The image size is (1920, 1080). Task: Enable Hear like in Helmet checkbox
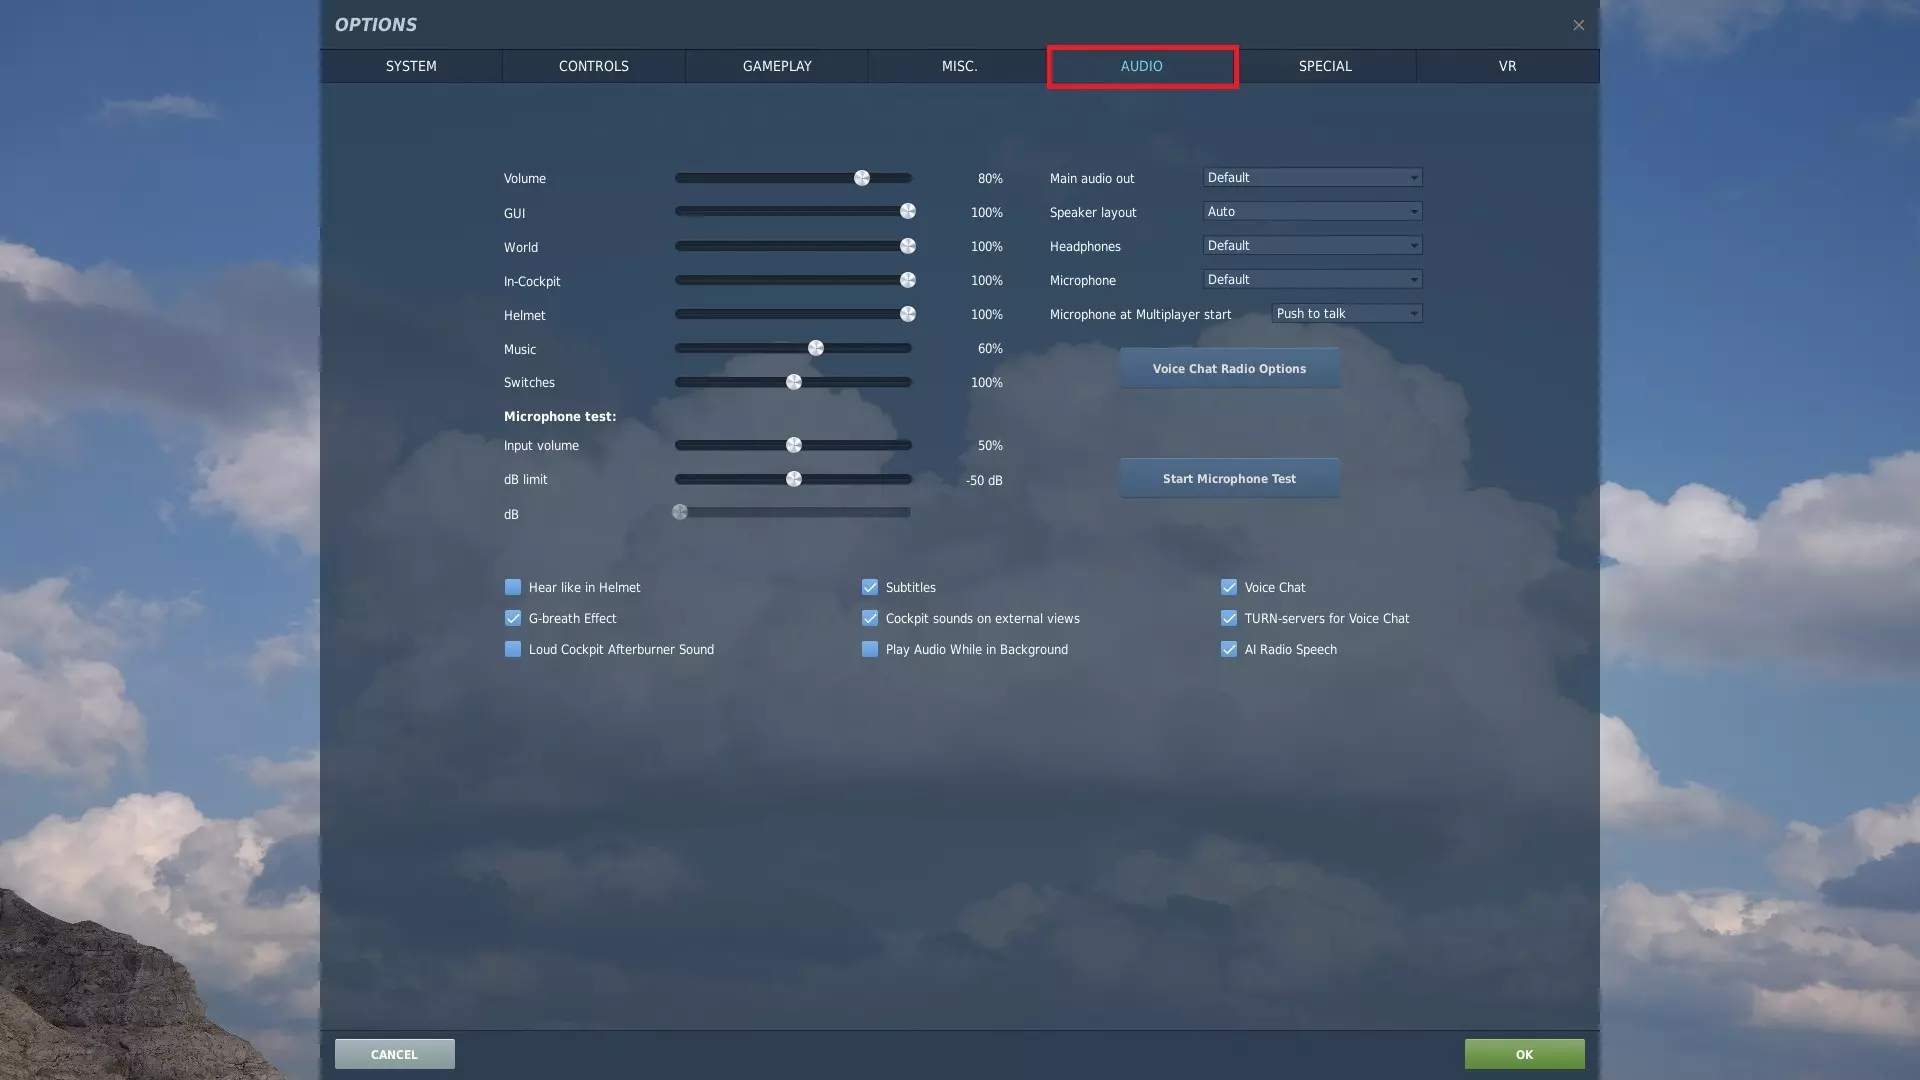pyautogui.click(x=513, y=587)
